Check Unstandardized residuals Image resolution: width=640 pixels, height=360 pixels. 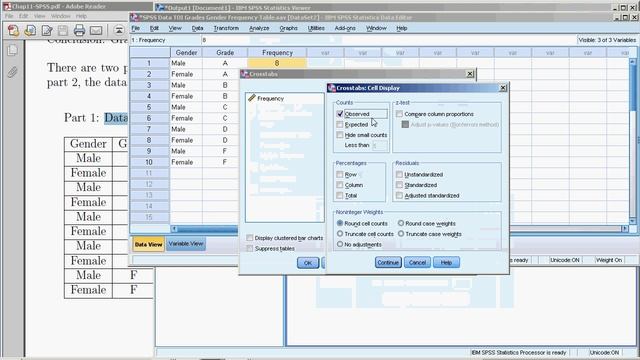[400, 174]
